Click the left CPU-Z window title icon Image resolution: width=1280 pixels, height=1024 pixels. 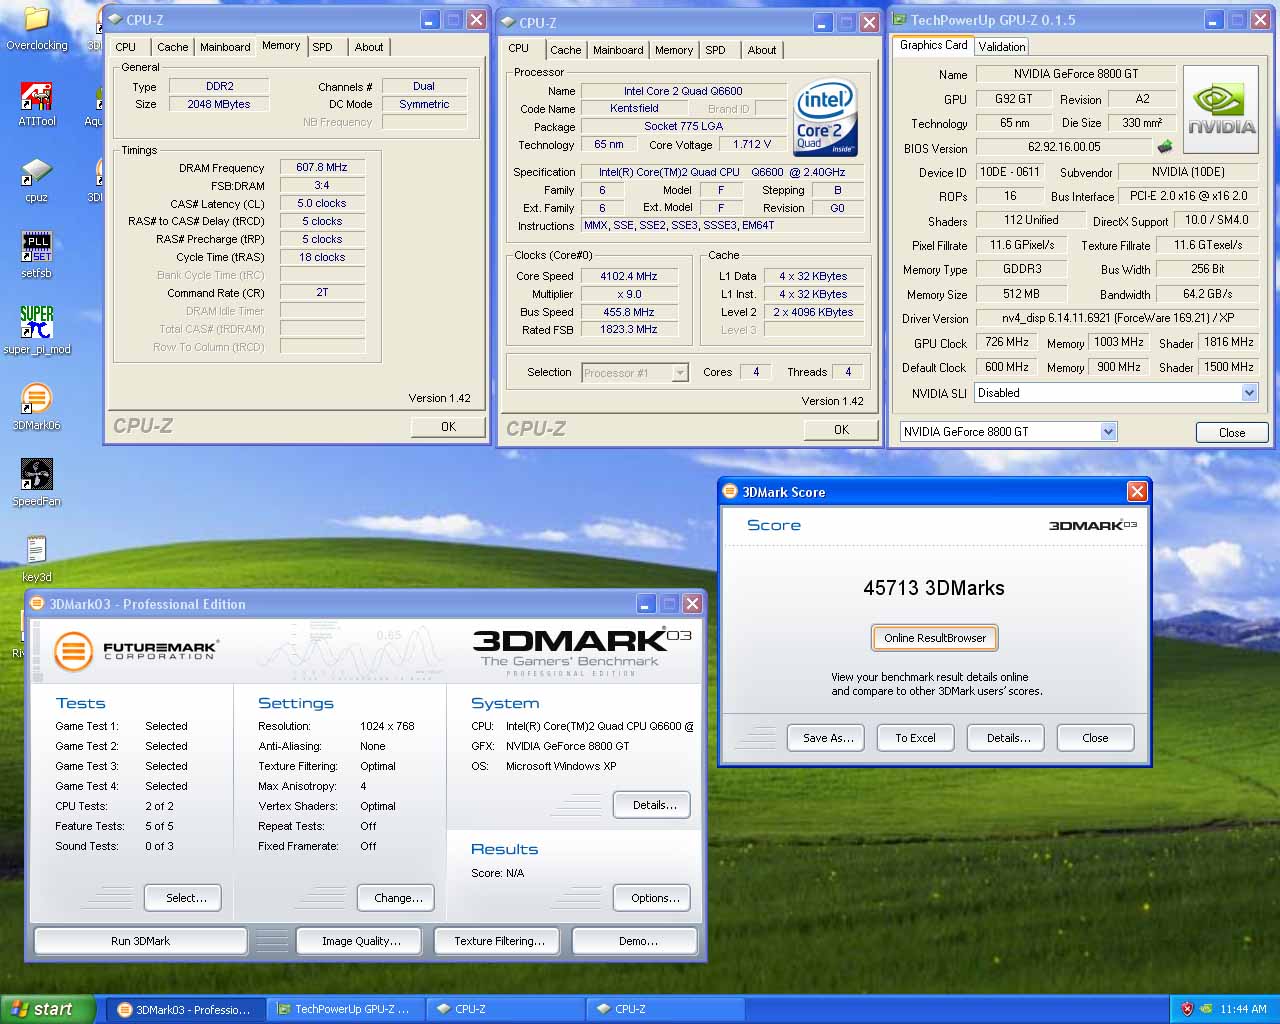115,19
